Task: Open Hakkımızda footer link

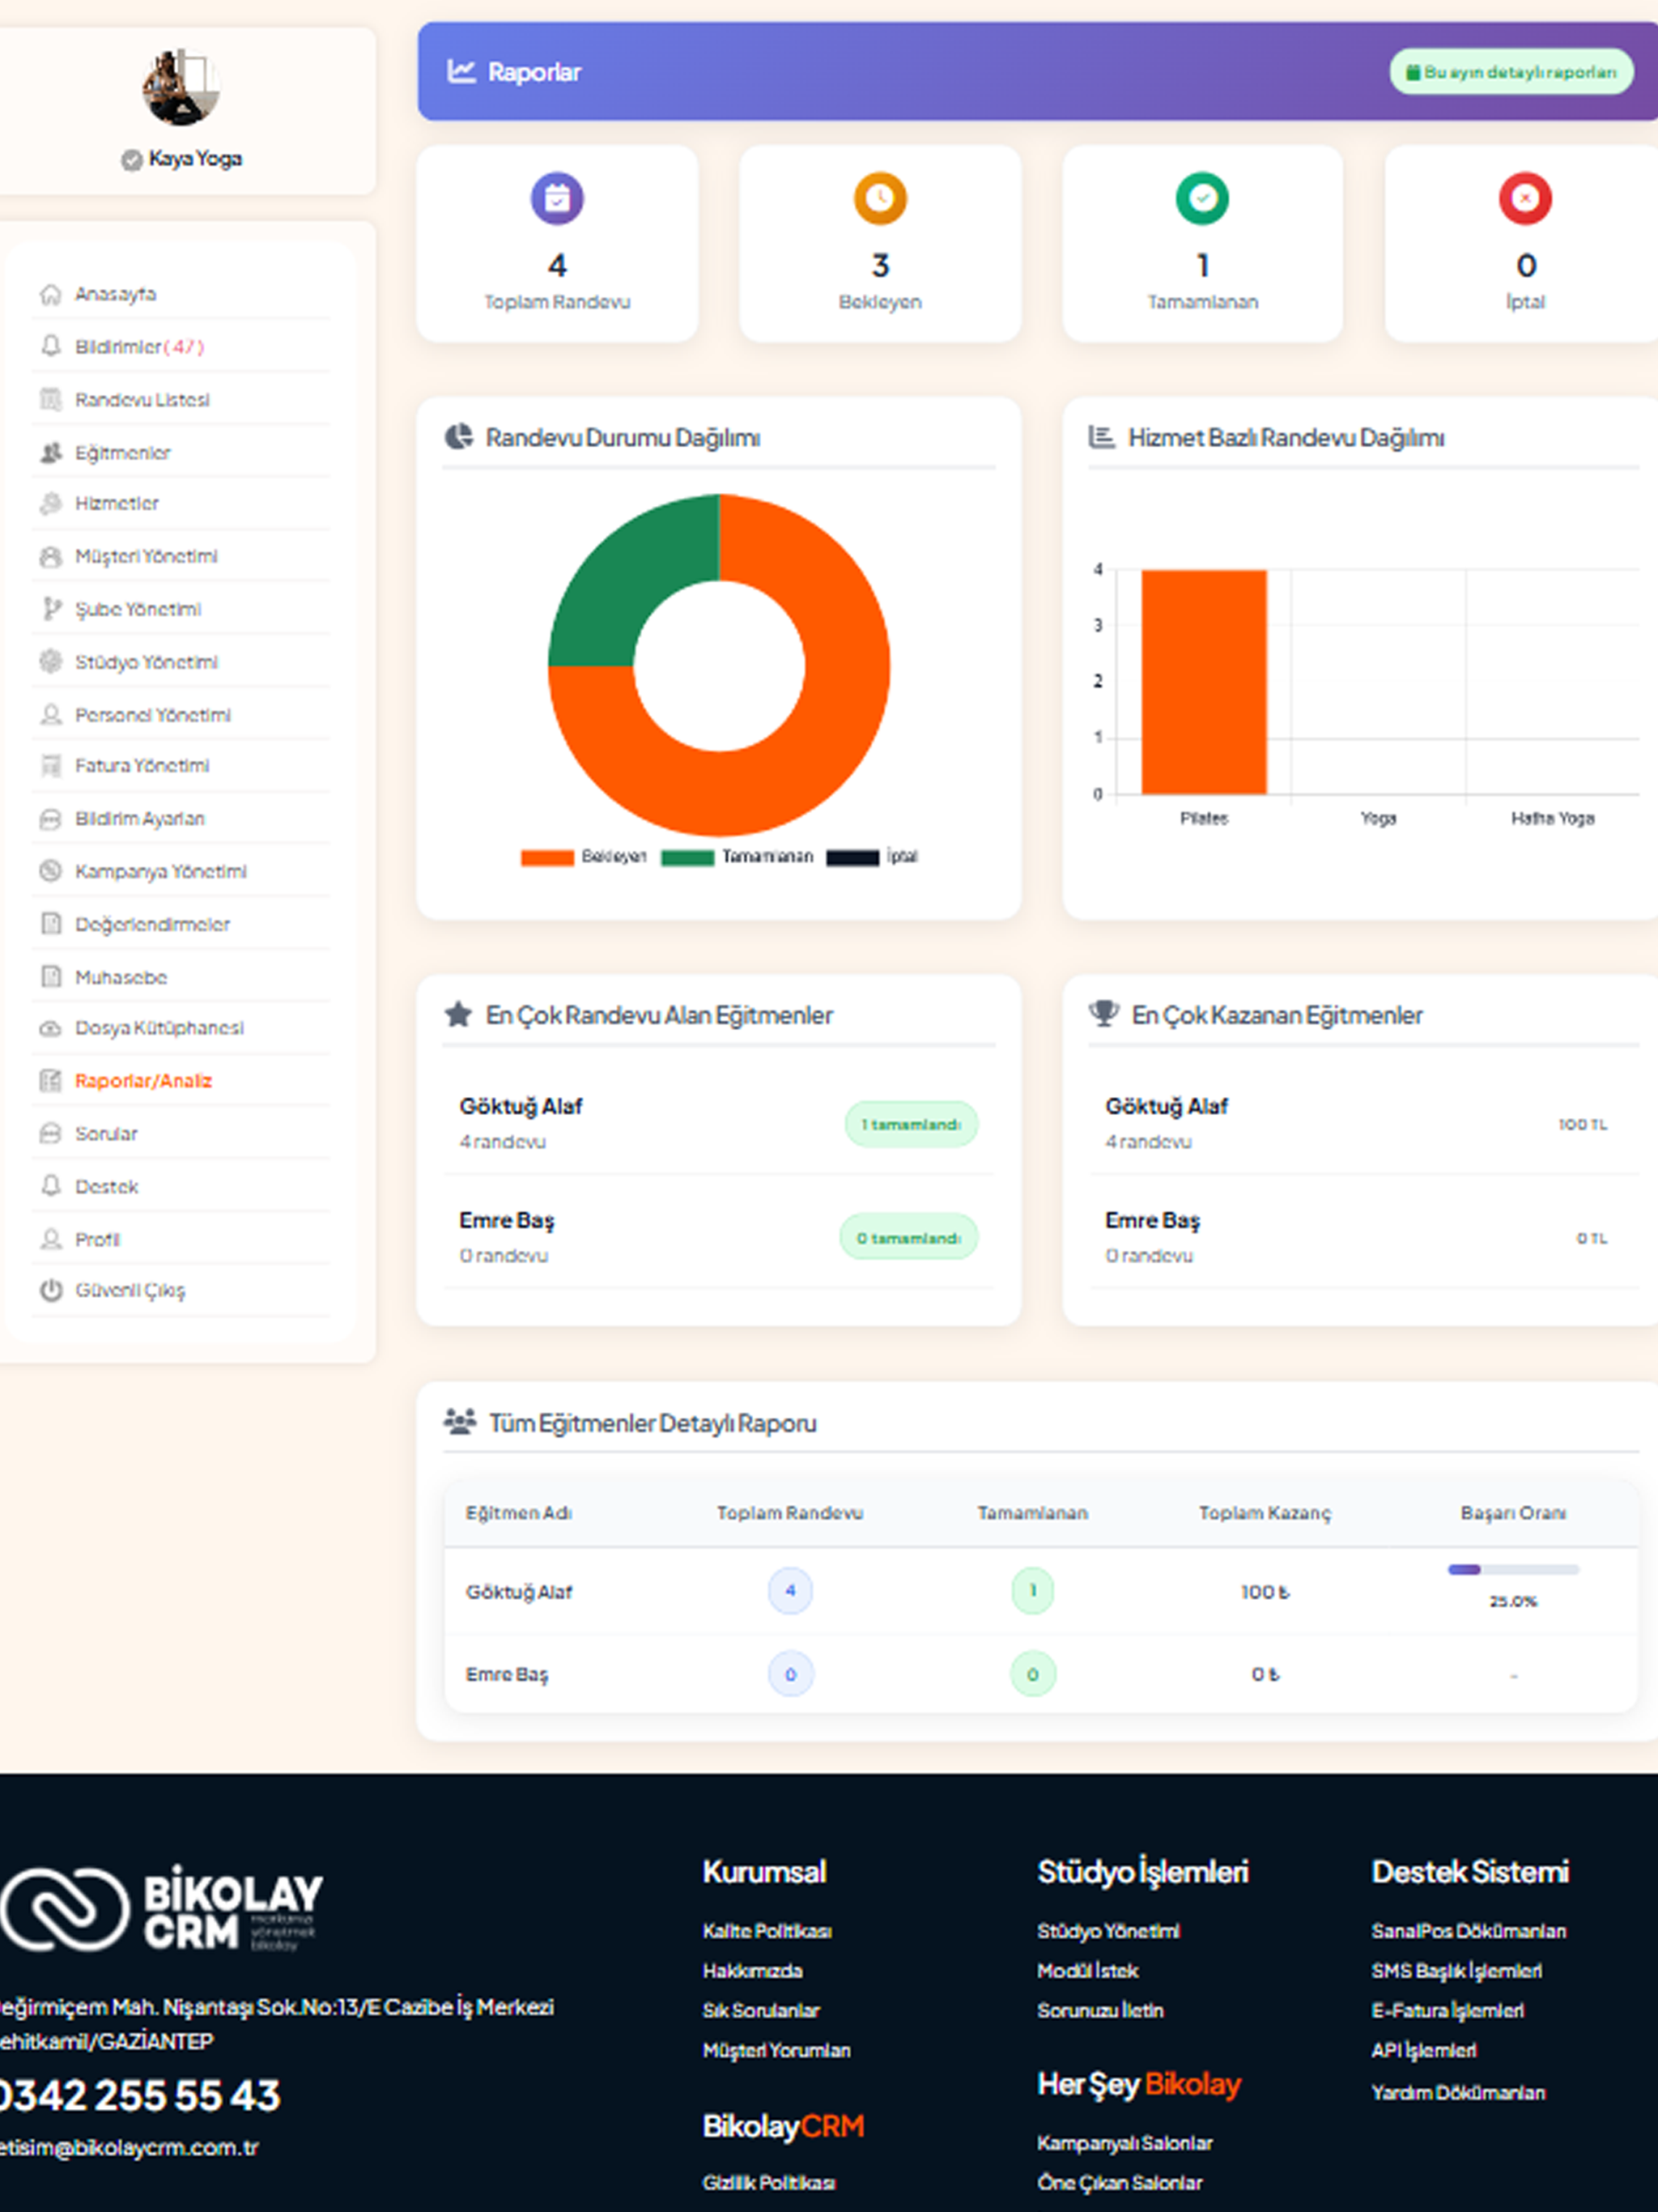Action: pyautogui.click(x=752, y=1971)
